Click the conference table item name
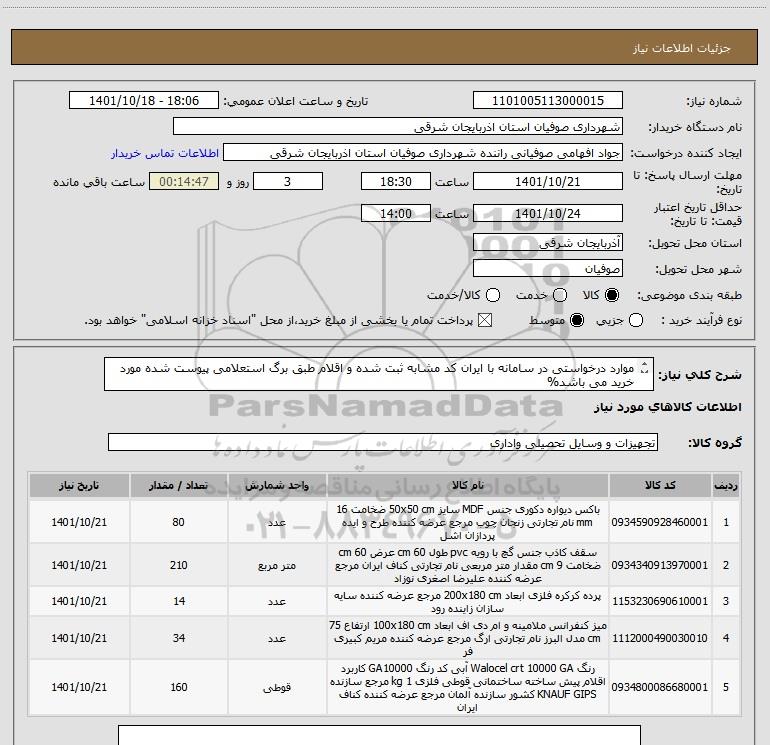Viewport: 770px width, 745px height. (468, 638)
